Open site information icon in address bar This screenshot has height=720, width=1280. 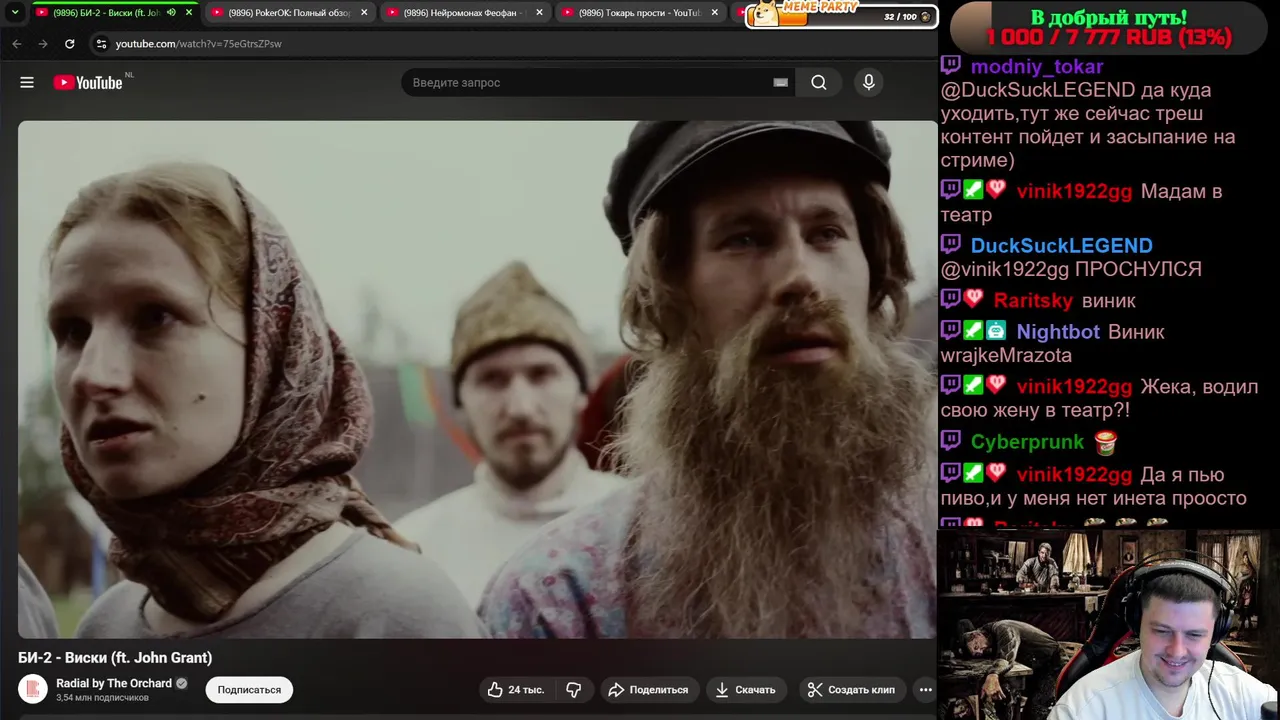tap(101, 44)
